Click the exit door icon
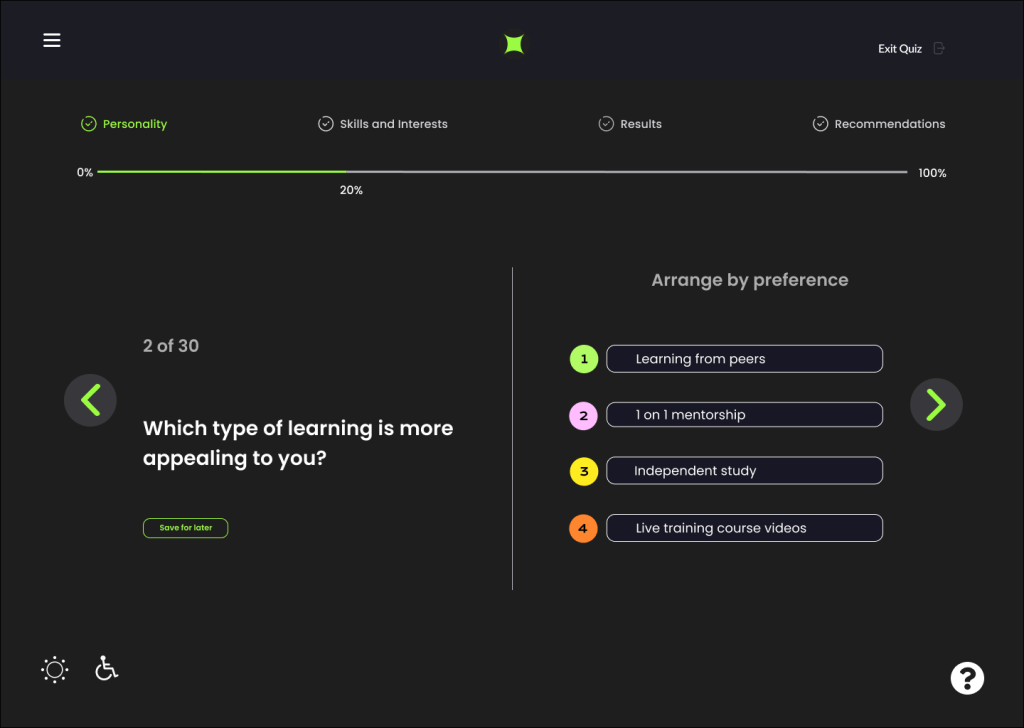Screen dimensions: 1024x728 tap(938, 48)
